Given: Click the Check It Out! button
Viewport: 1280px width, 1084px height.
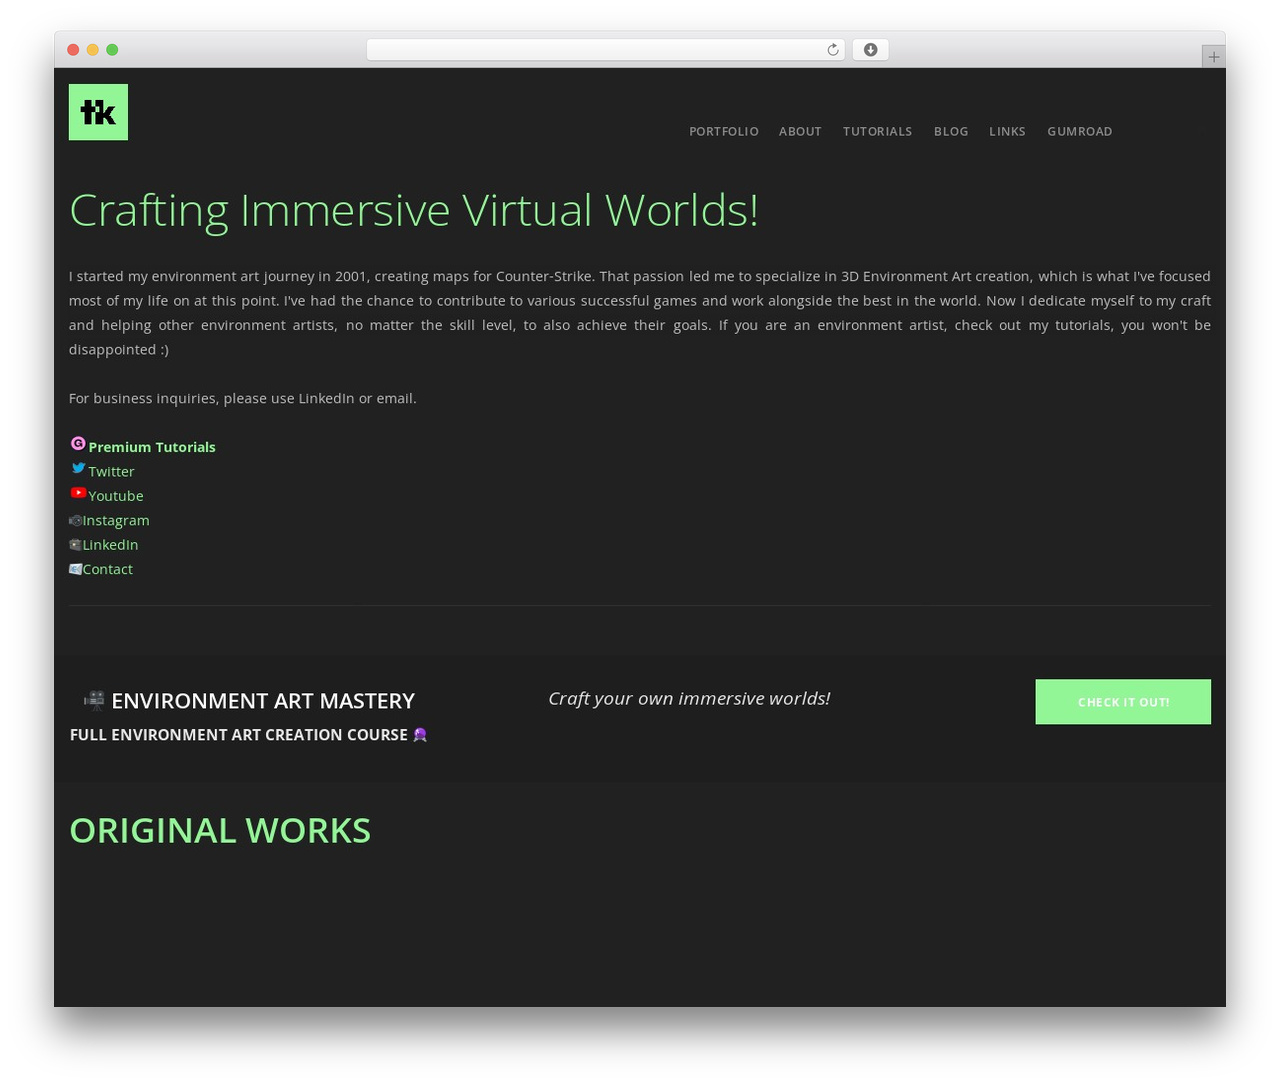Looking at the screenshot, I should pyautogui.click(x=1123, y=702).
